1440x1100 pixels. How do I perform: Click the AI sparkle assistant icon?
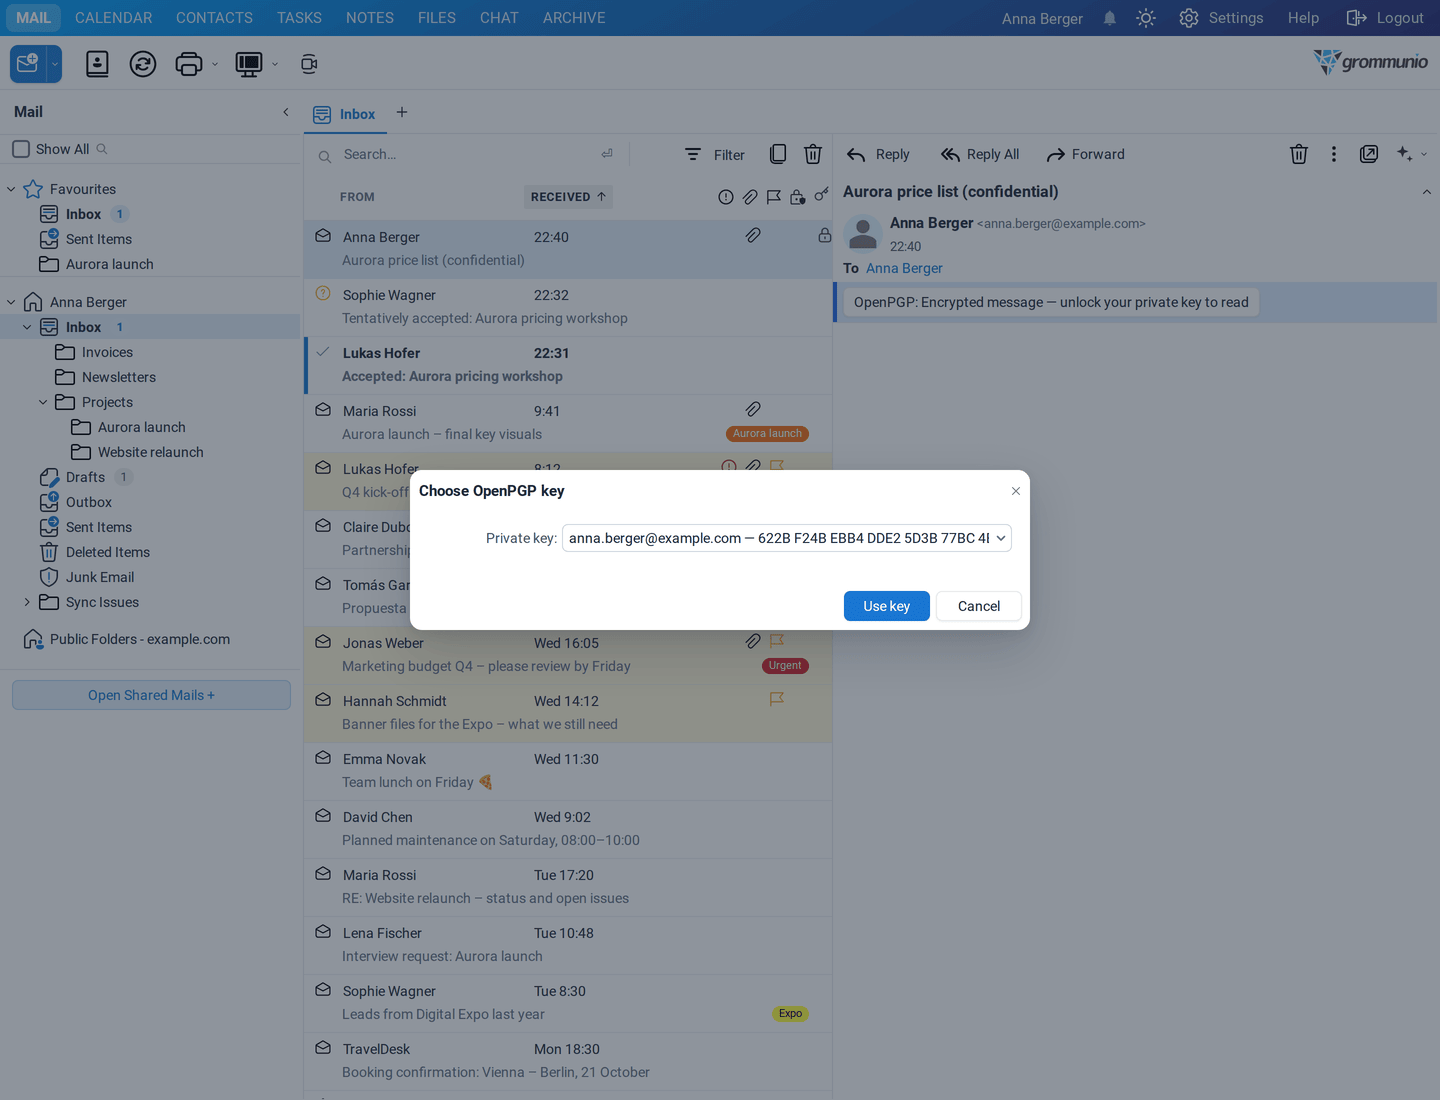1405,154
